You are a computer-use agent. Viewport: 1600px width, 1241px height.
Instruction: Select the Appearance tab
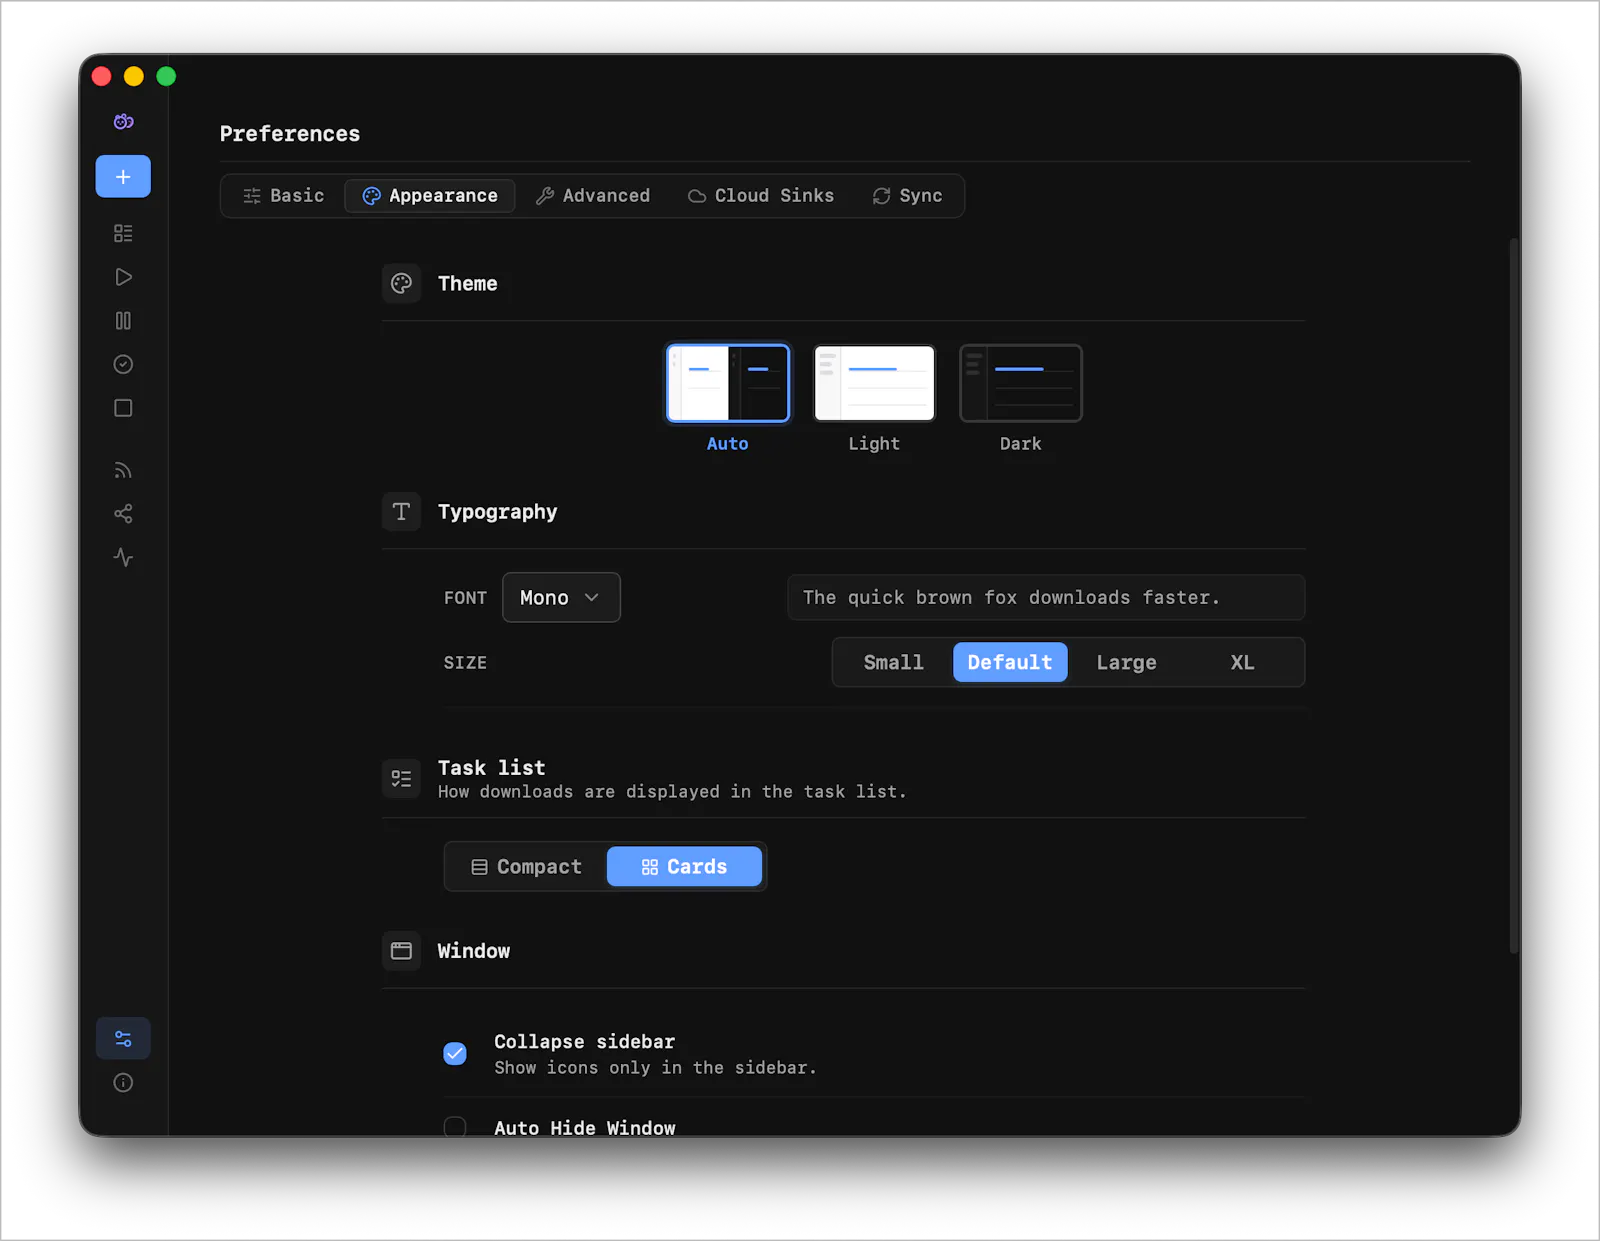click(x=430, y=196)
